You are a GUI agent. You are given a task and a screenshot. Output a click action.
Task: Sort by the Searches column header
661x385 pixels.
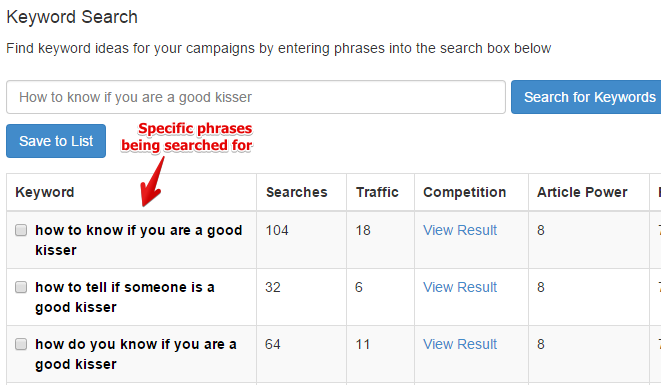[297, 192]
